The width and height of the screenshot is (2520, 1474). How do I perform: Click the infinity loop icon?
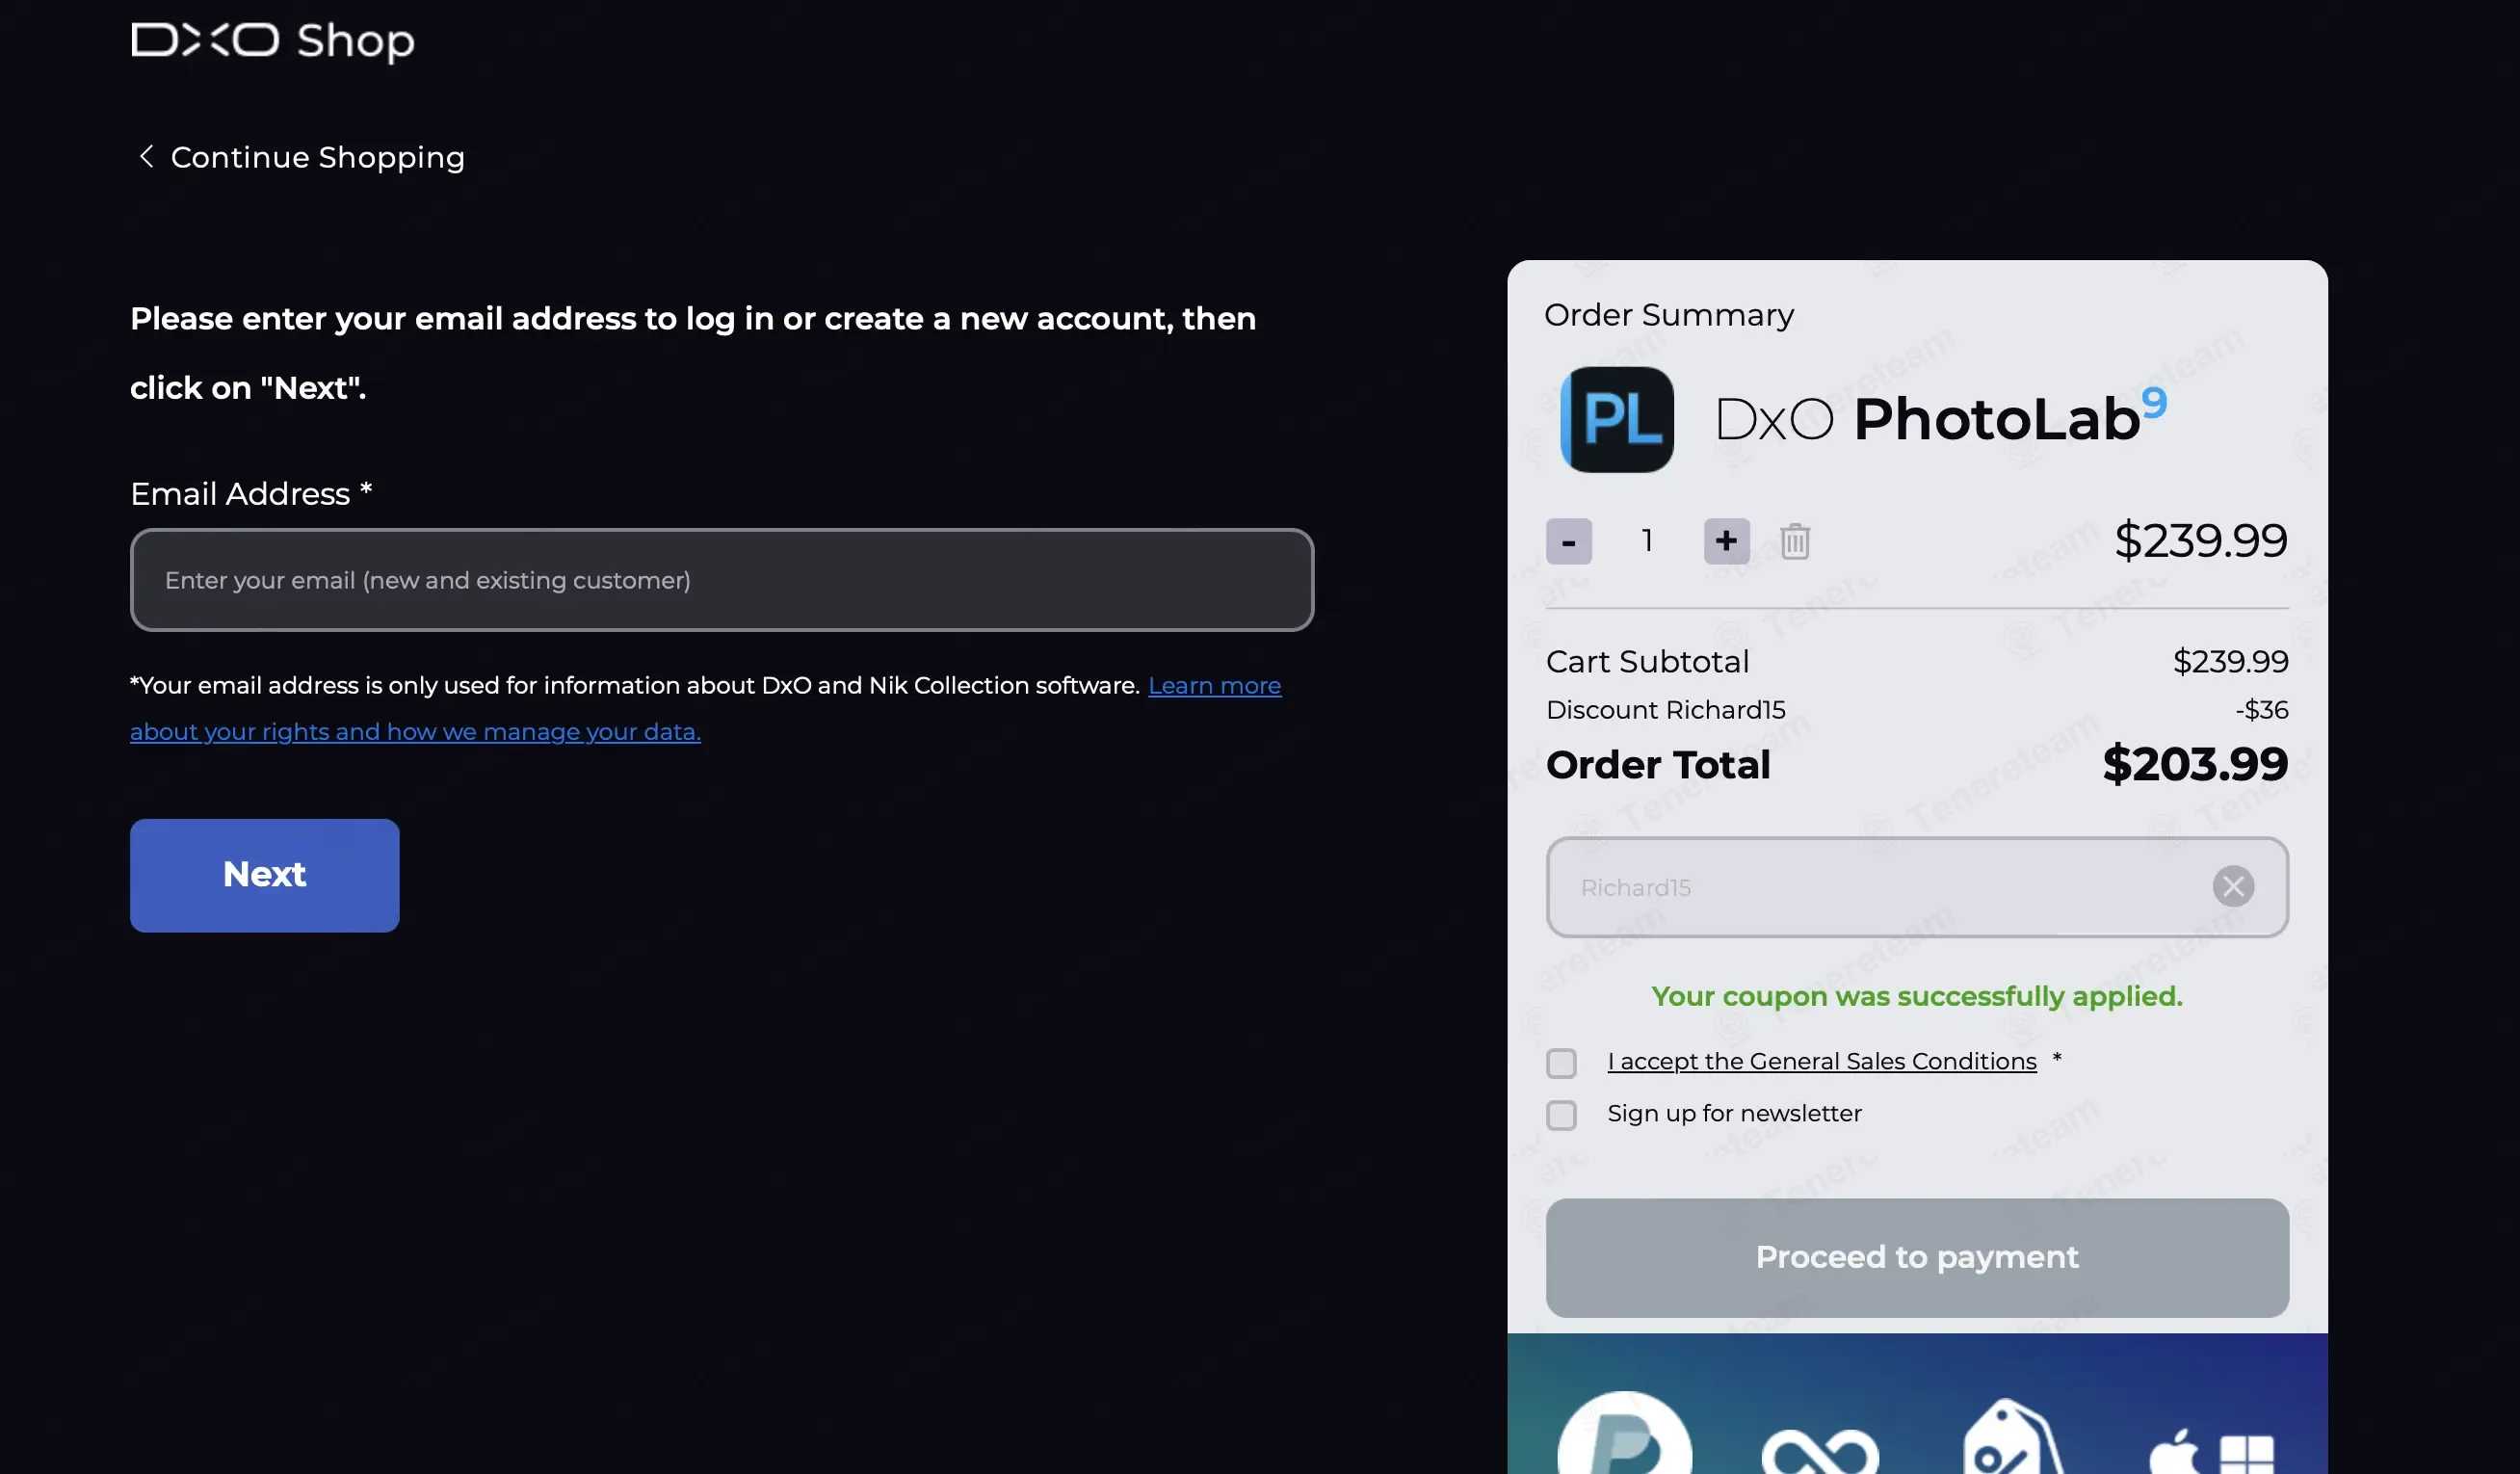tap(1820, 1450)
